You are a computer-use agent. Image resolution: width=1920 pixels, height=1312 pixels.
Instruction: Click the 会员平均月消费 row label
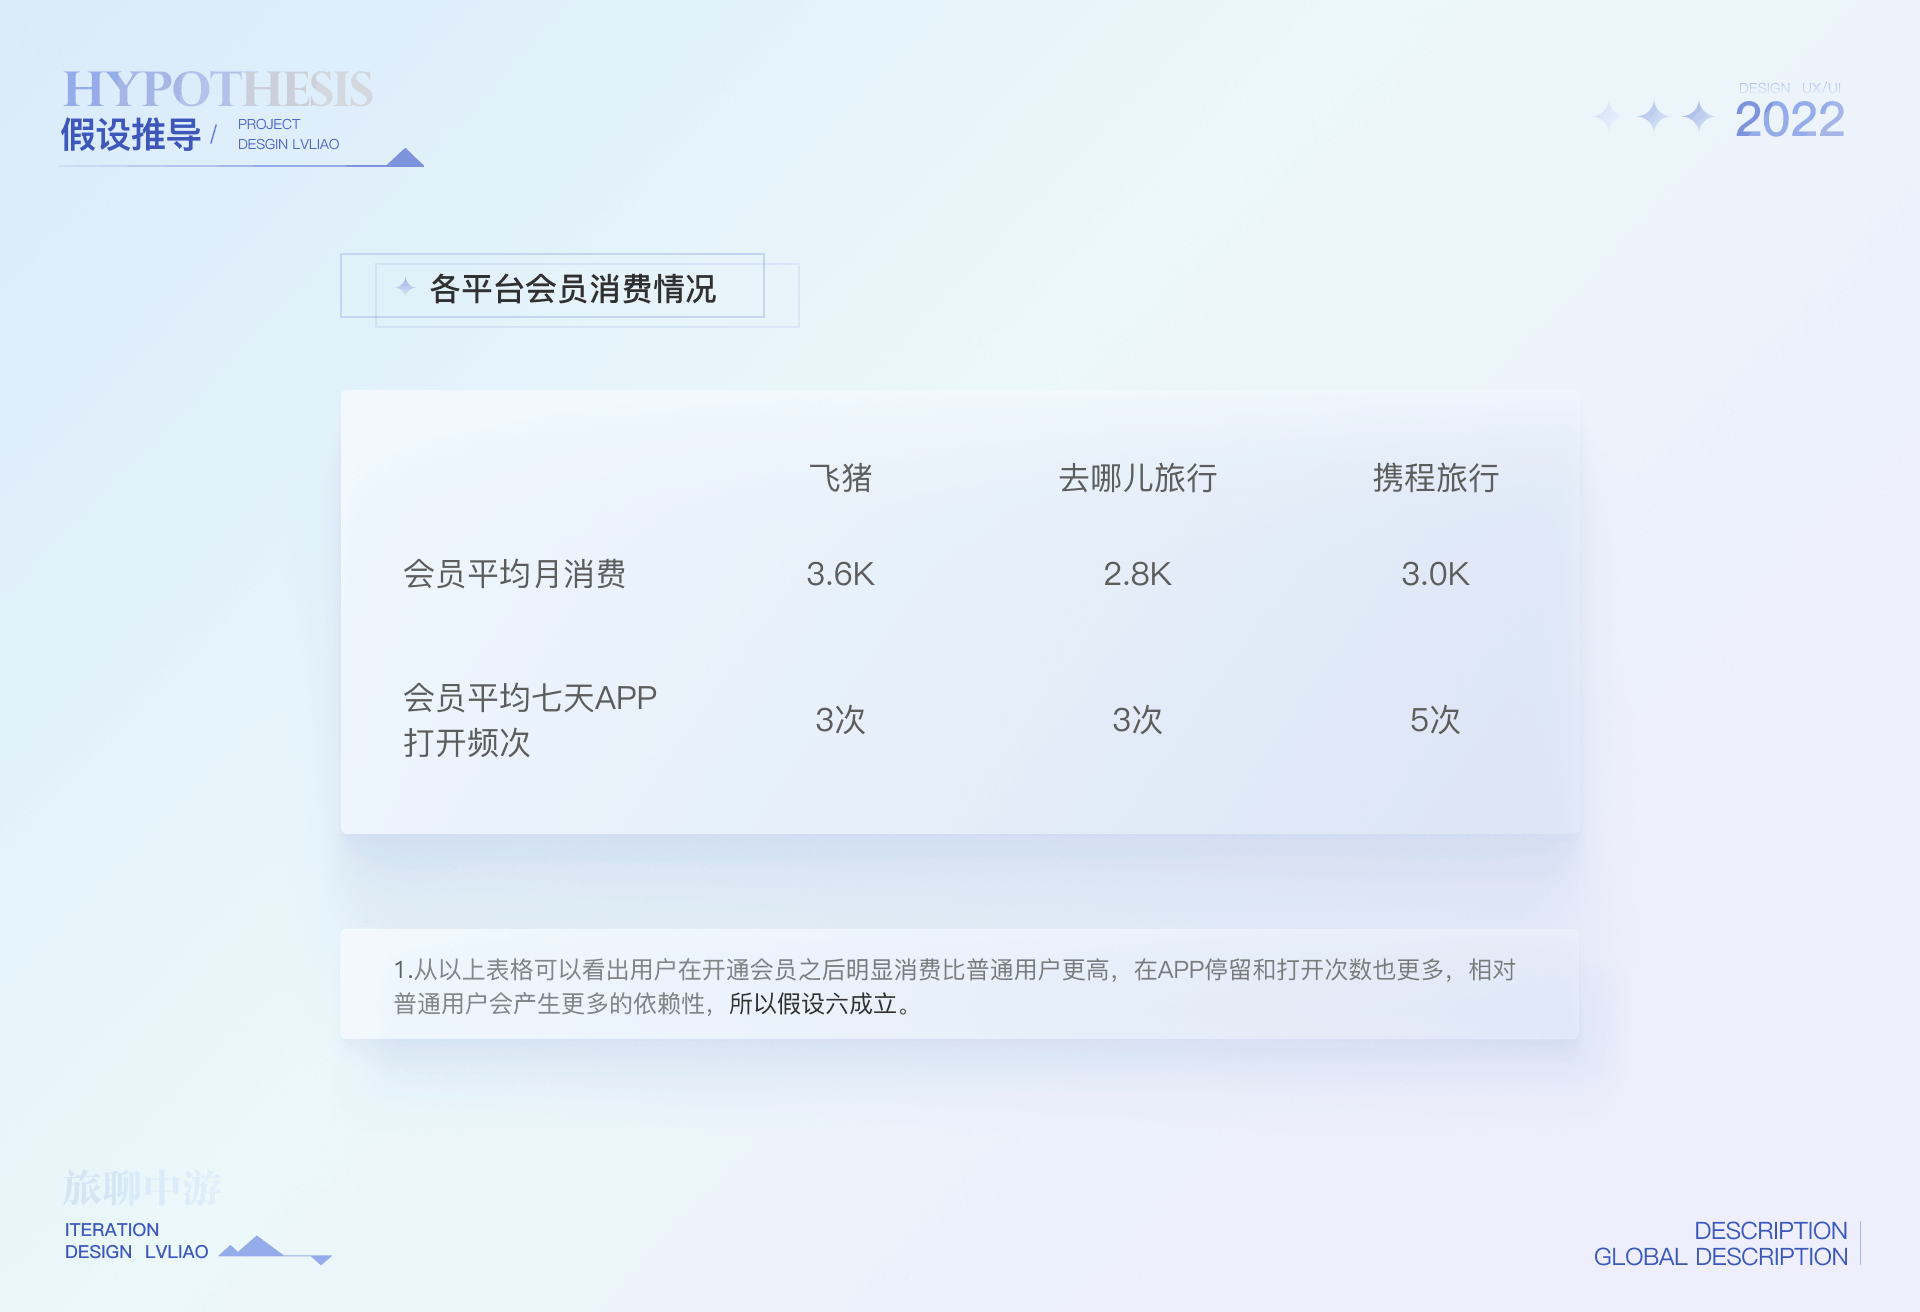[514, 574]
